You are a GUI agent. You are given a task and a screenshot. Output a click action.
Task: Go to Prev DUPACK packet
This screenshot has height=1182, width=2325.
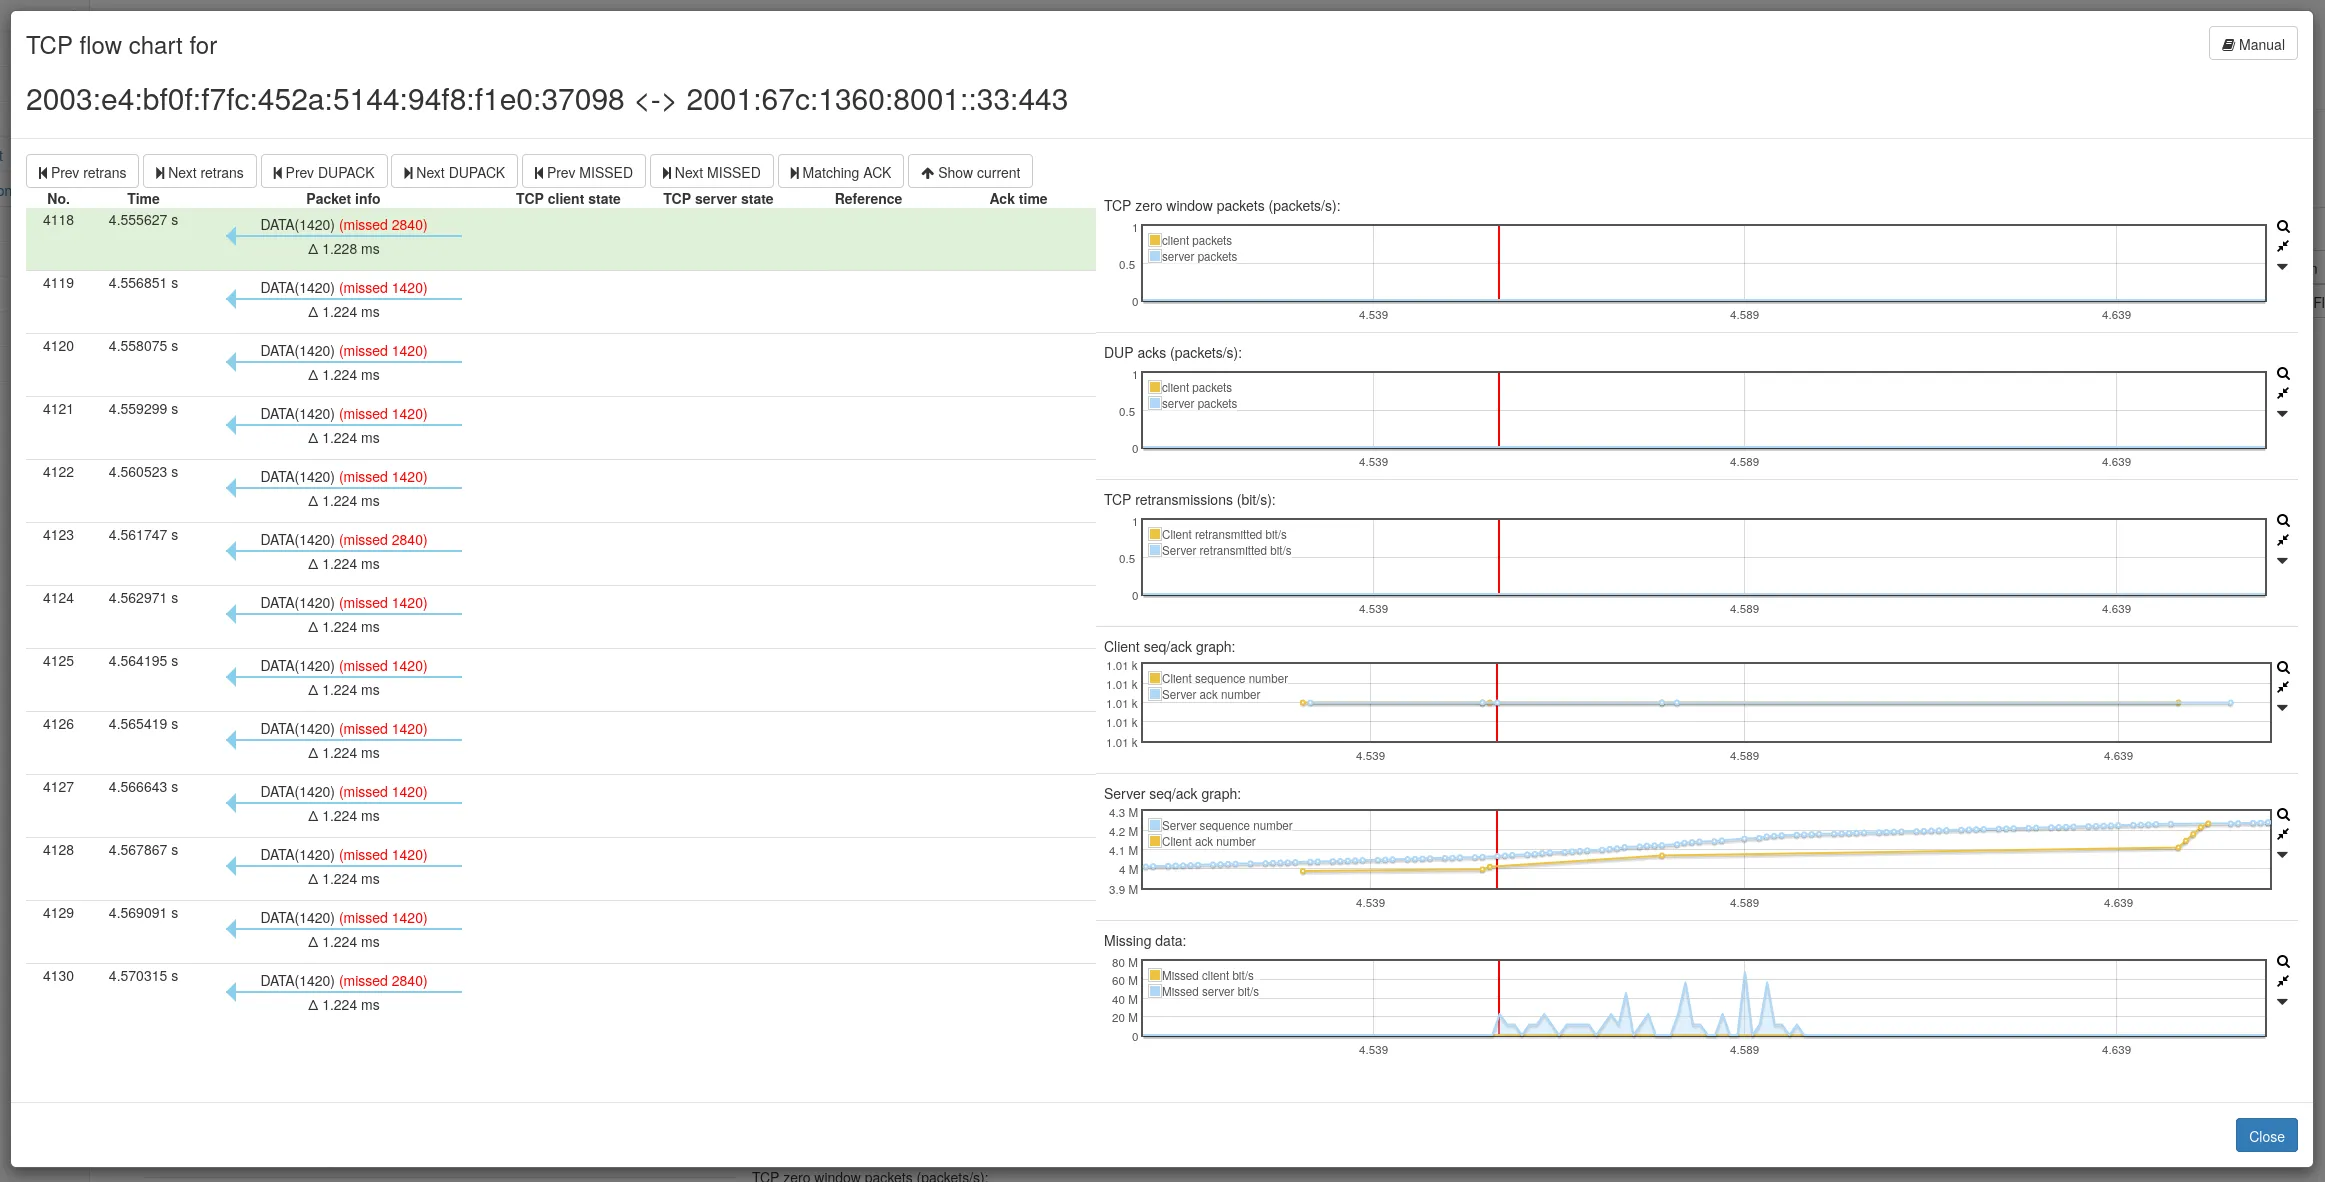pos(324,172)
